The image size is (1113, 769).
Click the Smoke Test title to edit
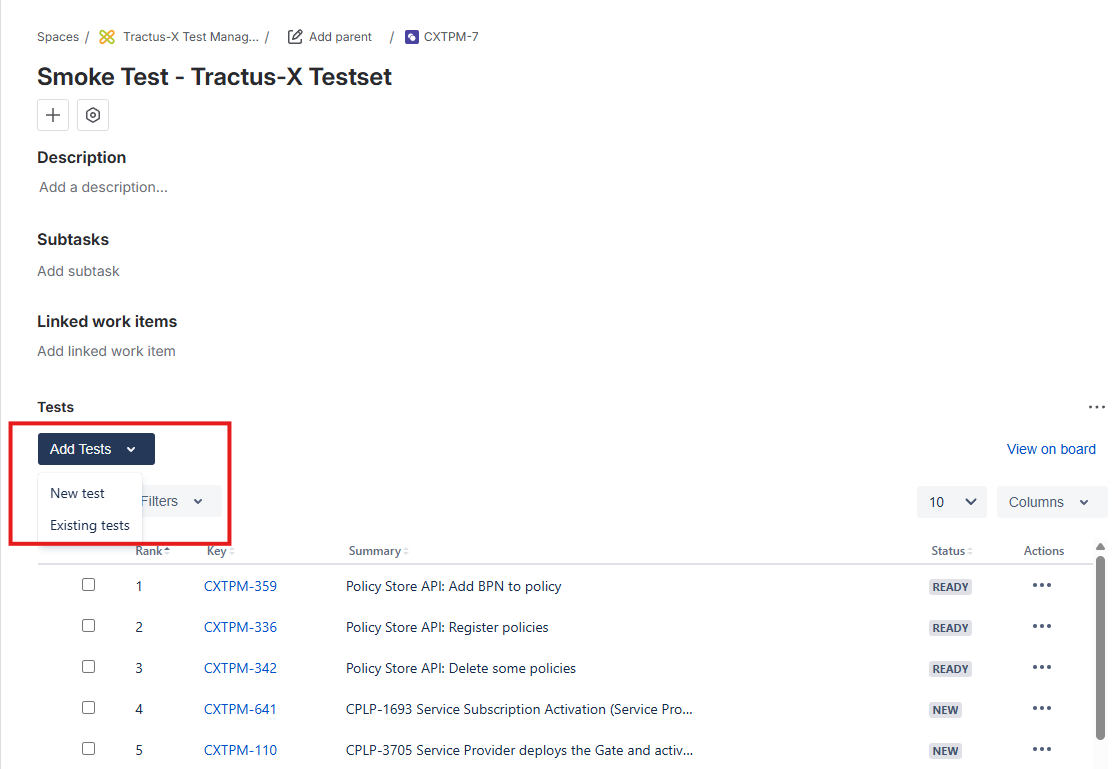point(214,77)
